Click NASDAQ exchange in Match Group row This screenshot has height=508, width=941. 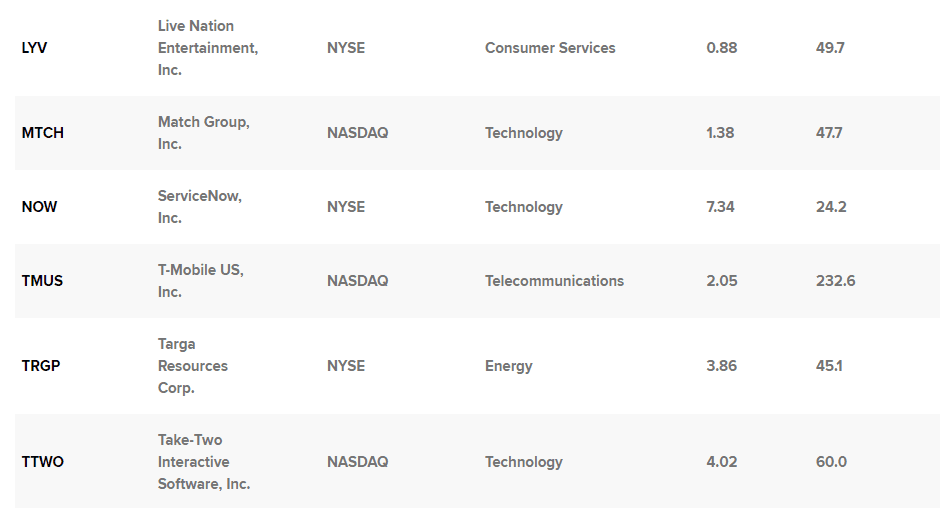[358, 133]
